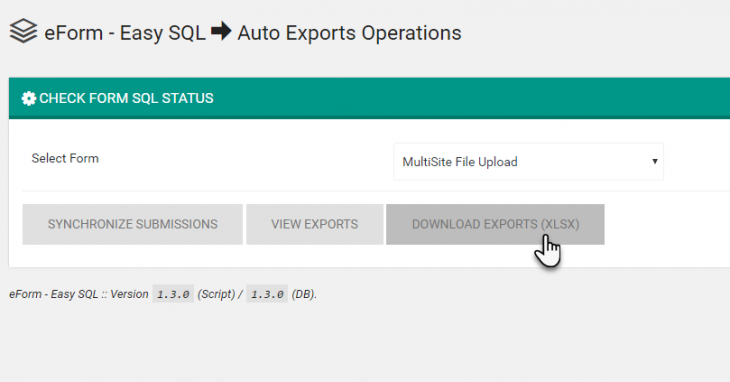Viewport: 730px width, 382px height.
Task: Click the Auto Exports Operations title text
Action: (349, 33)
